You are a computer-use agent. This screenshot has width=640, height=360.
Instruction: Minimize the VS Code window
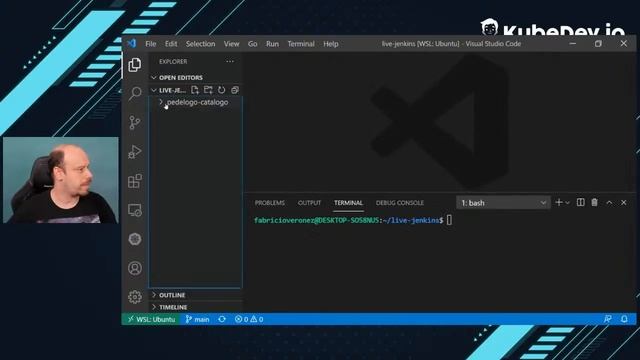coord(573,43)
